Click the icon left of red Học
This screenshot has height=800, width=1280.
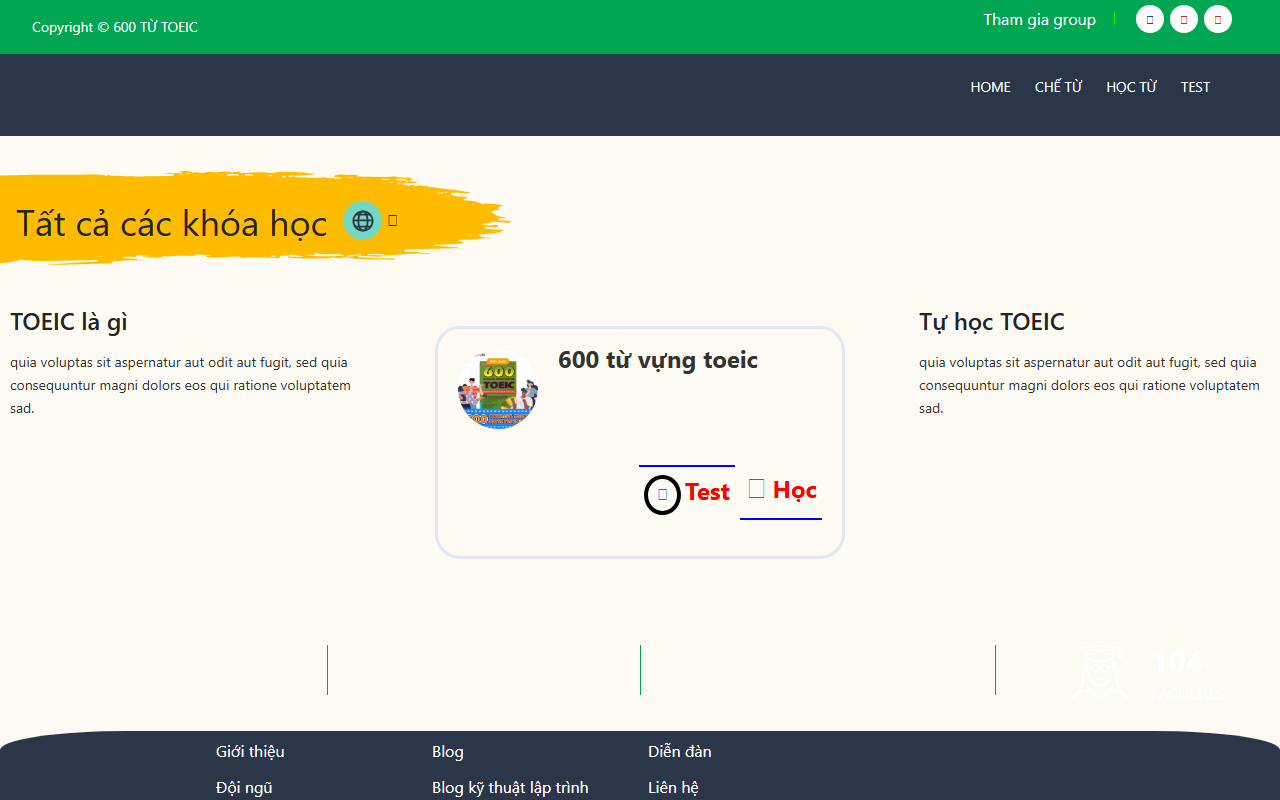(757, 489)
